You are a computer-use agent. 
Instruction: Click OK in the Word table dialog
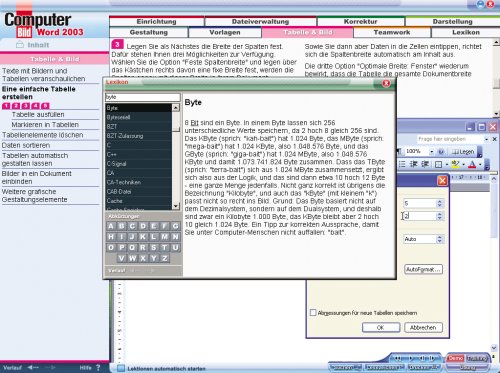[x=381, y=327]
